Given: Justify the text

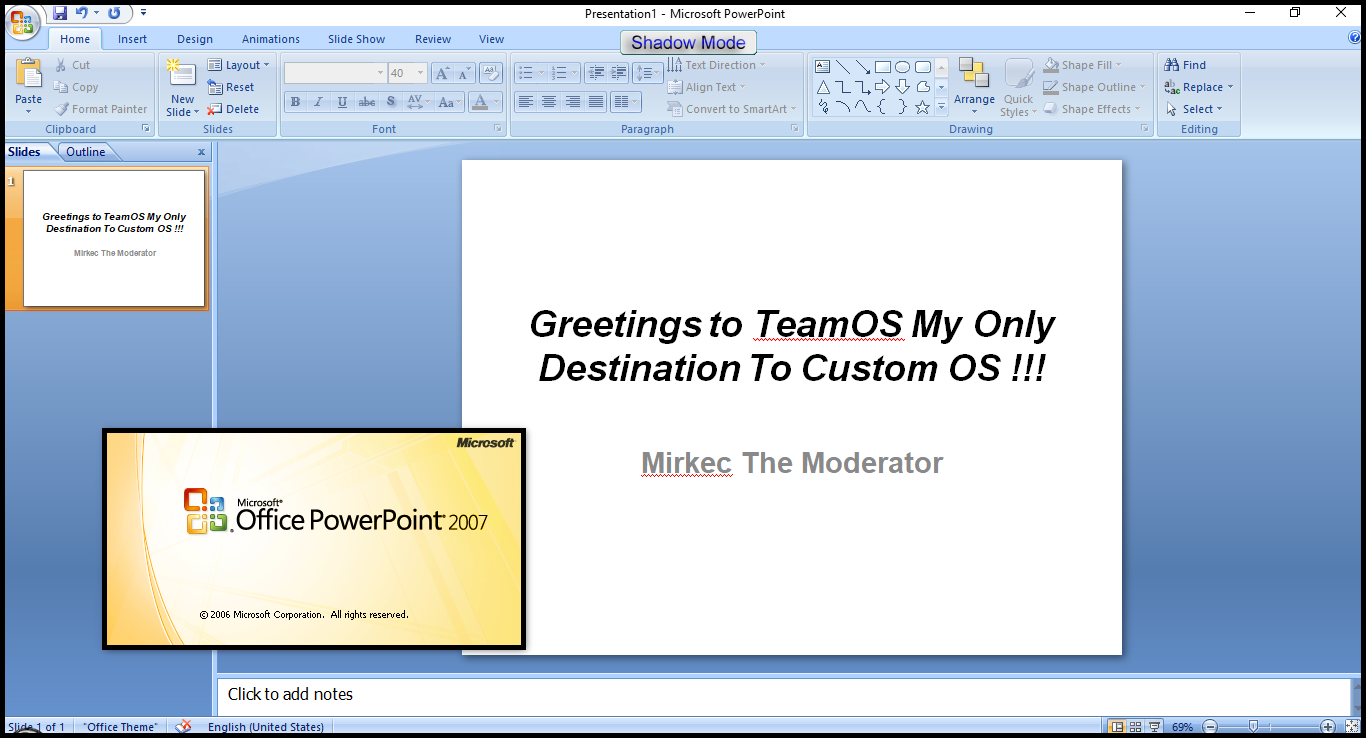Looking at the screenshot, I should point(596,102).
